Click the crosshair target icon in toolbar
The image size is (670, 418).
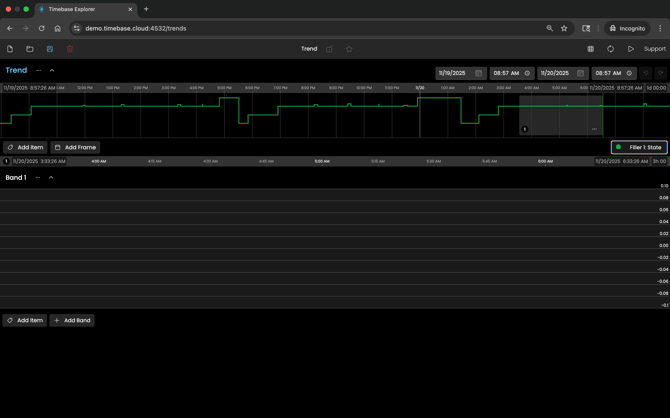pos(610,49)
